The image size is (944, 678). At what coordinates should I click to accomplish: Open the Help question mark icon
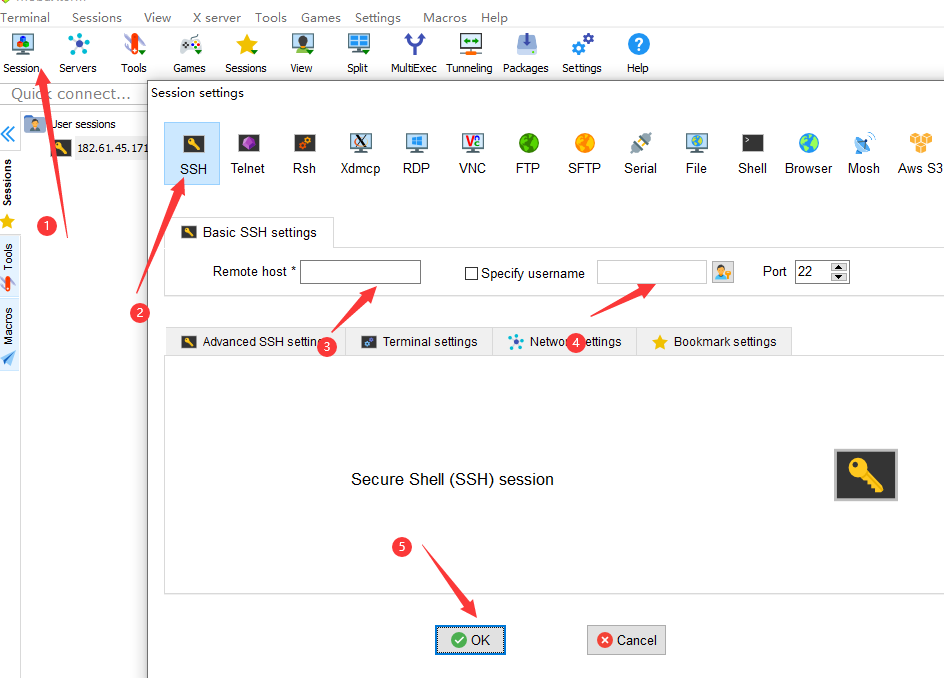tap(638, 54)
